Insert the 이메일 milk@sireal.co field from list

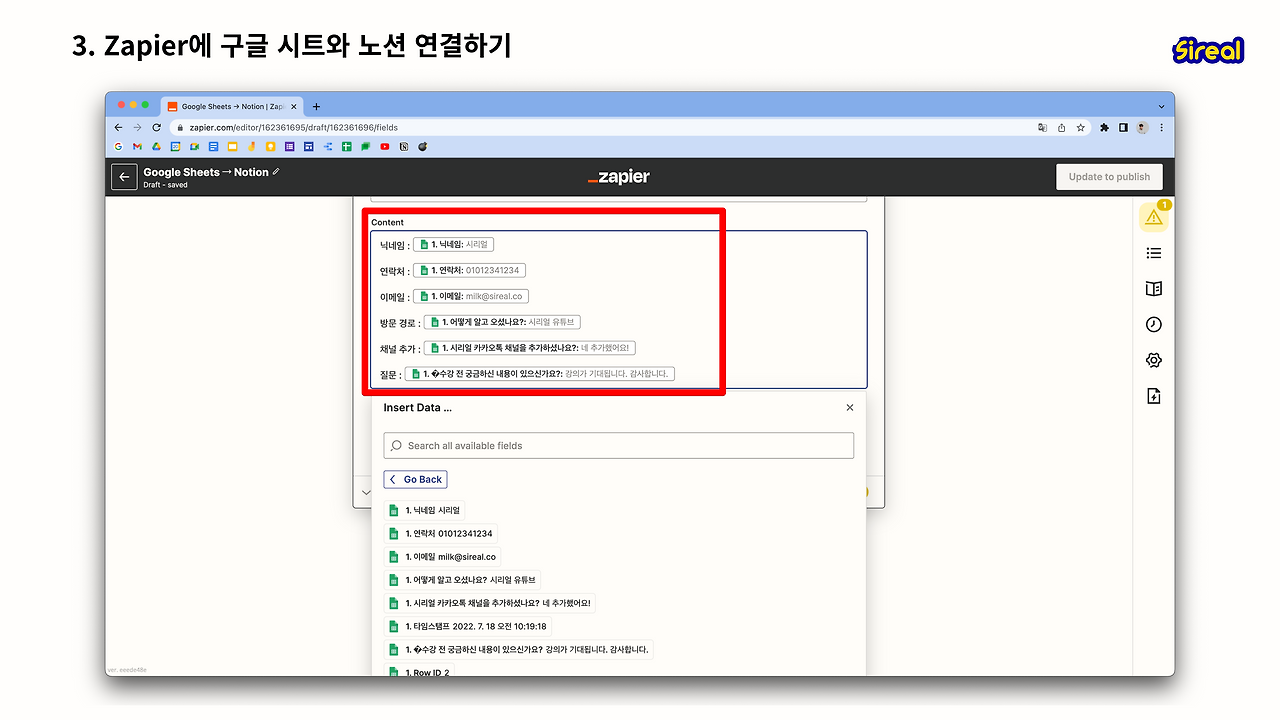pos(442,556)
